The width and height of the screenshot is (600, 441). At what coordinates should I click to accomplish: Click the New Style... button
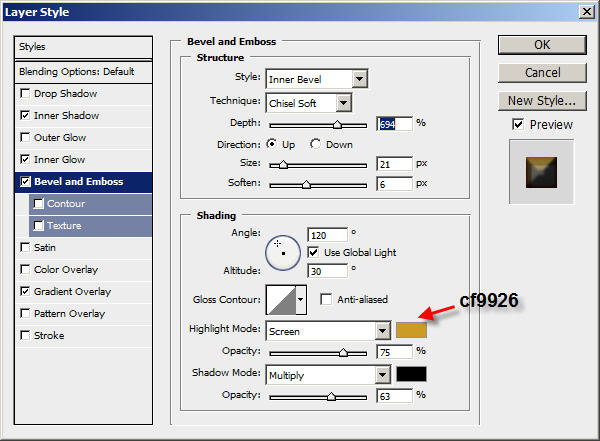542,101
